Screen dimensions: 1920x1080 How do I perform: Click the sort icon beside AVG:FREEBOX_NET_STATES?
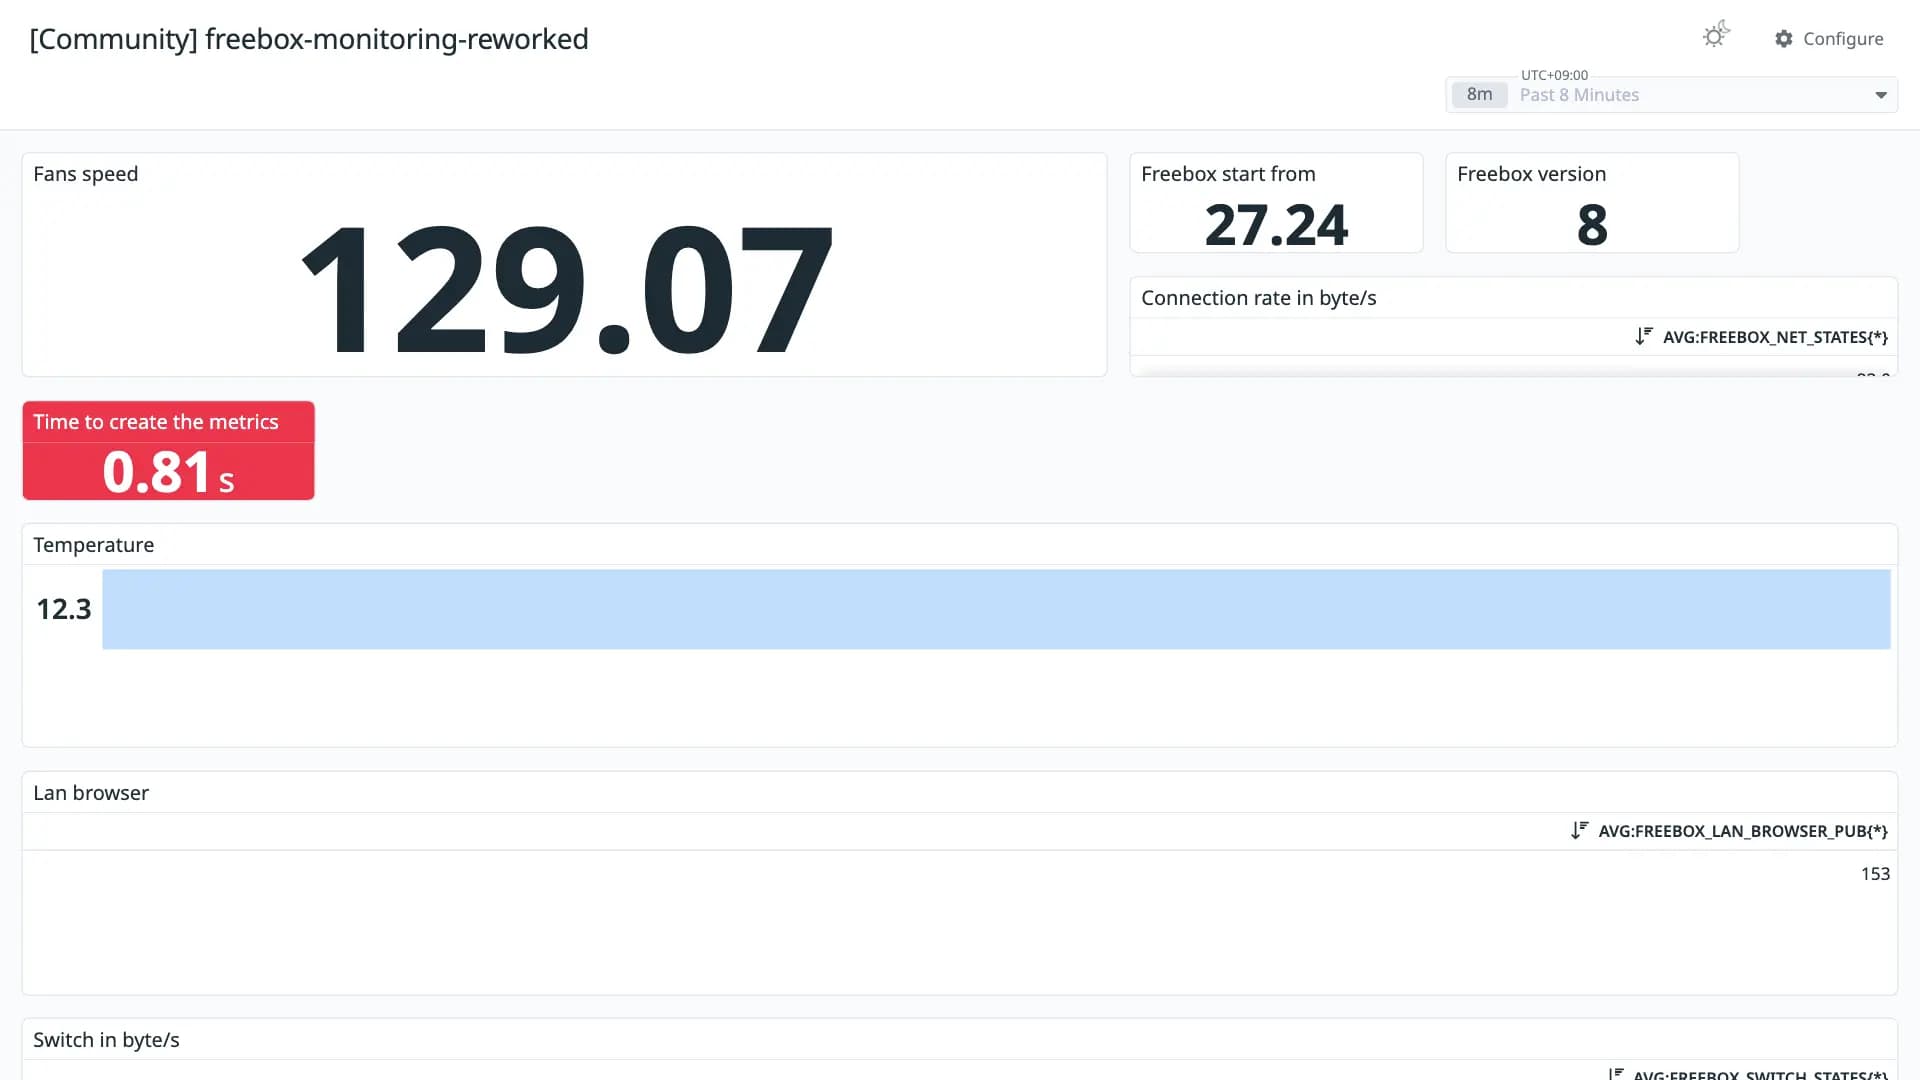[x=1643, y=337]
